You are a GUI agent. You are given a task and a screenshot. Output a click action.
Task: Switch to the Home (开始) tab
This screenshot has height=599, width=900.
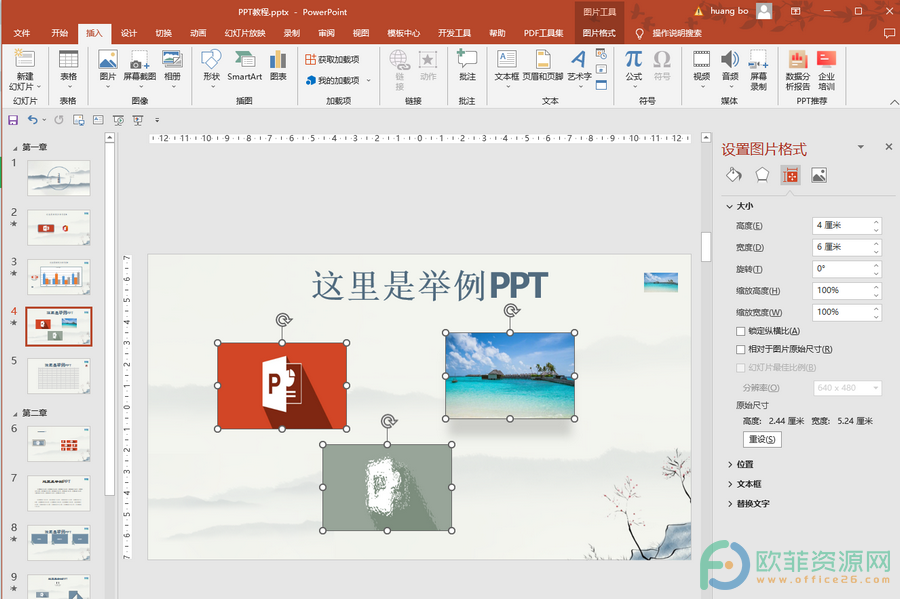click(x=59, y=33)
